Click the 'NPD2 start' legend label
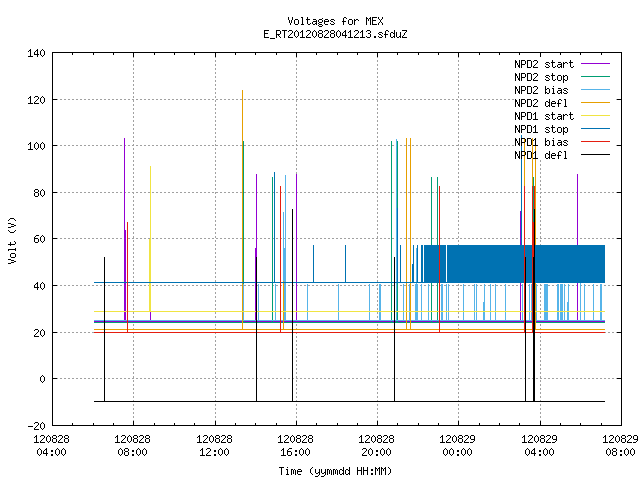Viewport: 640px width, 480px height. pos(544,64)
